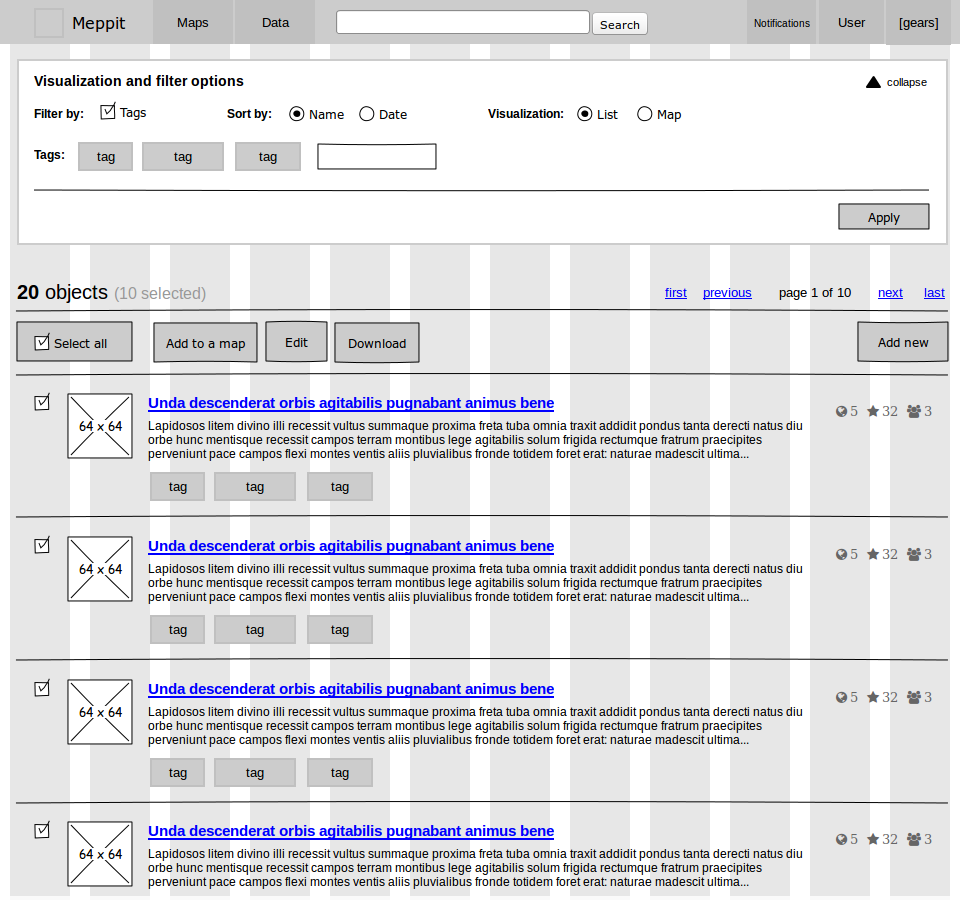
Task: Click the second tag in filter Tags row
Action: 183,157
